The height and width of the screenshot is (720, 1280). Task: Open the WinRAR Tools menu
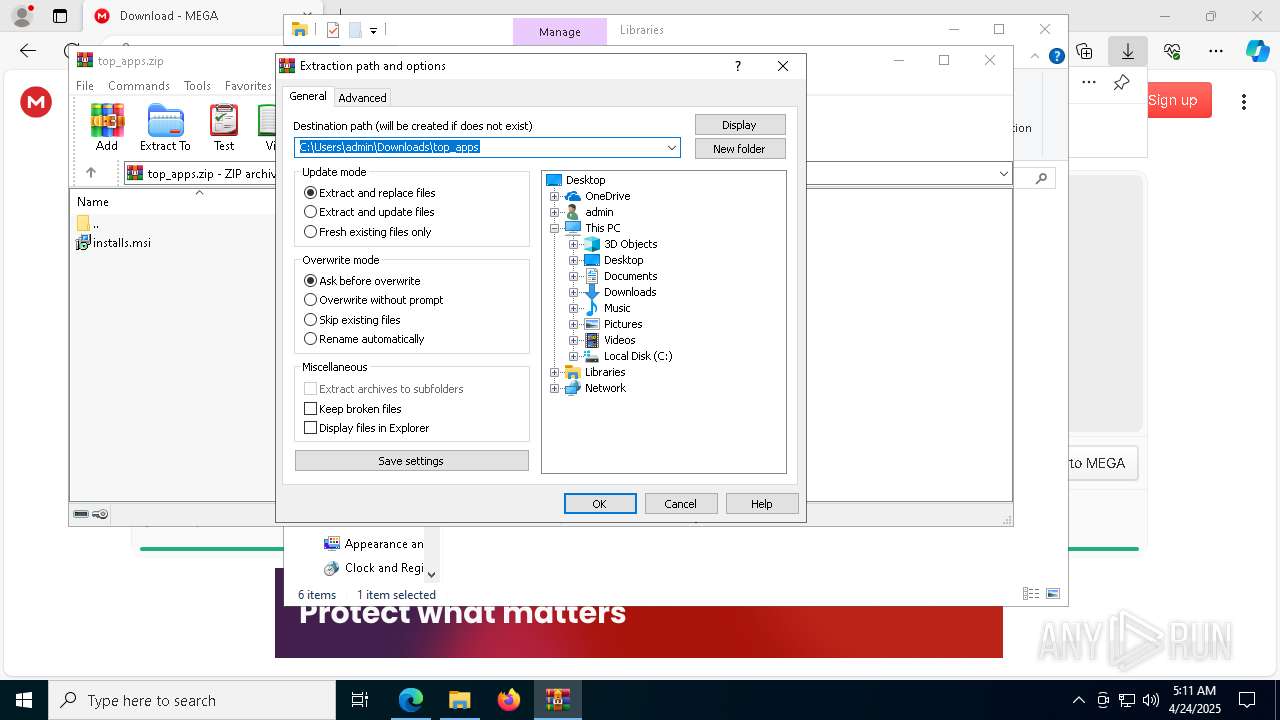[x=197, y=86]
